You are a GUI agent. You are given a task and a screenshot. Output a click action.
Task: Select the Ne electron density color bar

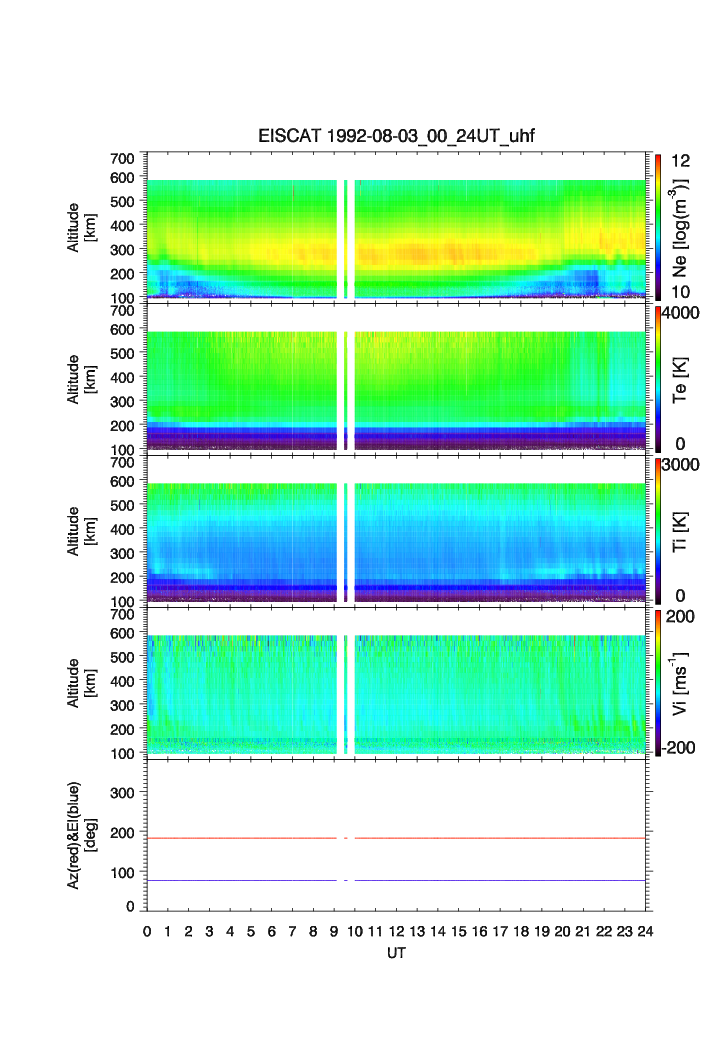click(x=658, y=227)
